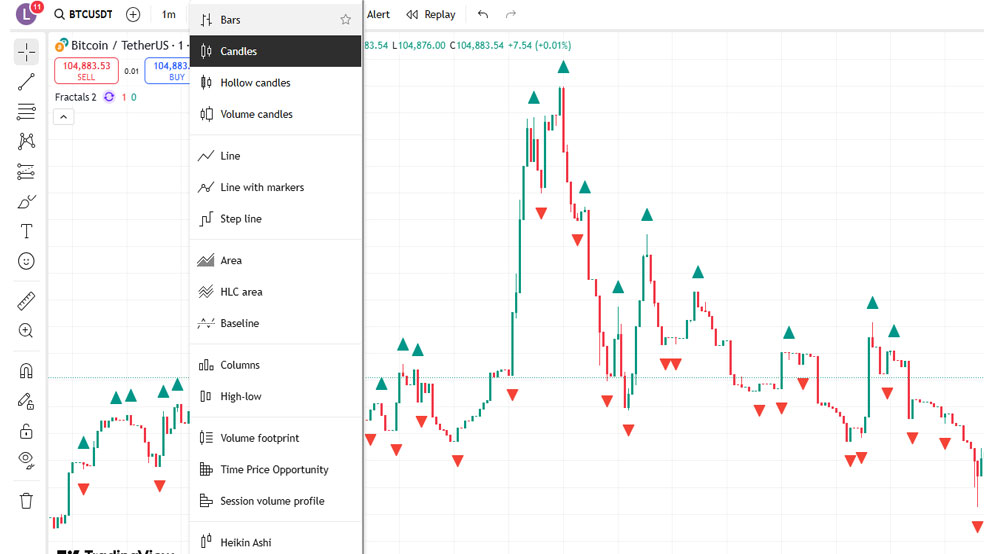Collapse the indicator legend chevron
Image resolution: width=984 pixels, height=554 pixels.
click(63, 117)
